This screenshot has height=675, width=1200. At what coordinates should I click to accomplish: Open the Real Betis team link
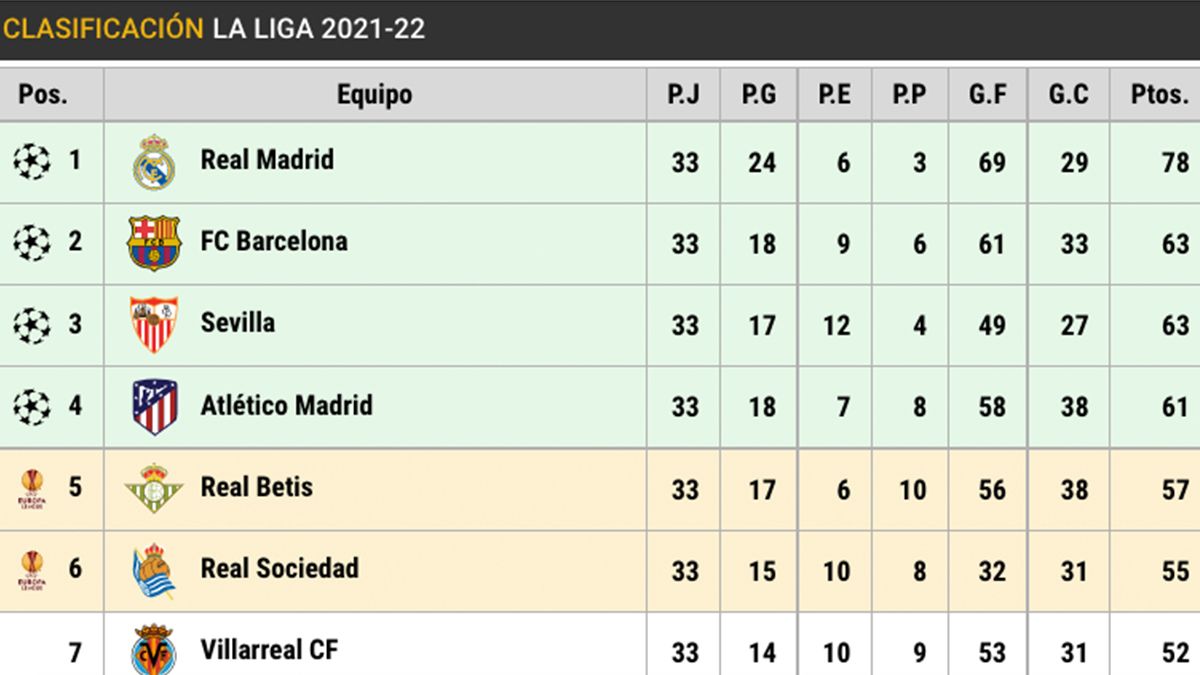tap(257, 488)
